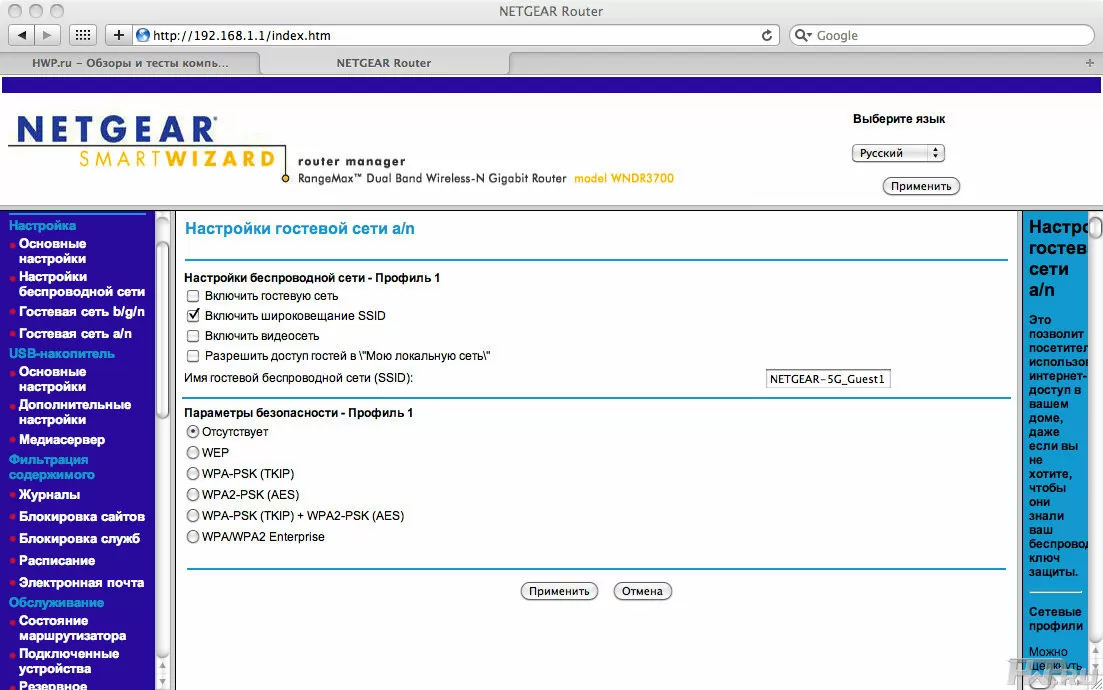
Task: Toggle the 'Включить видеосеть' checkbox
Action: click(x=193, y=336)
